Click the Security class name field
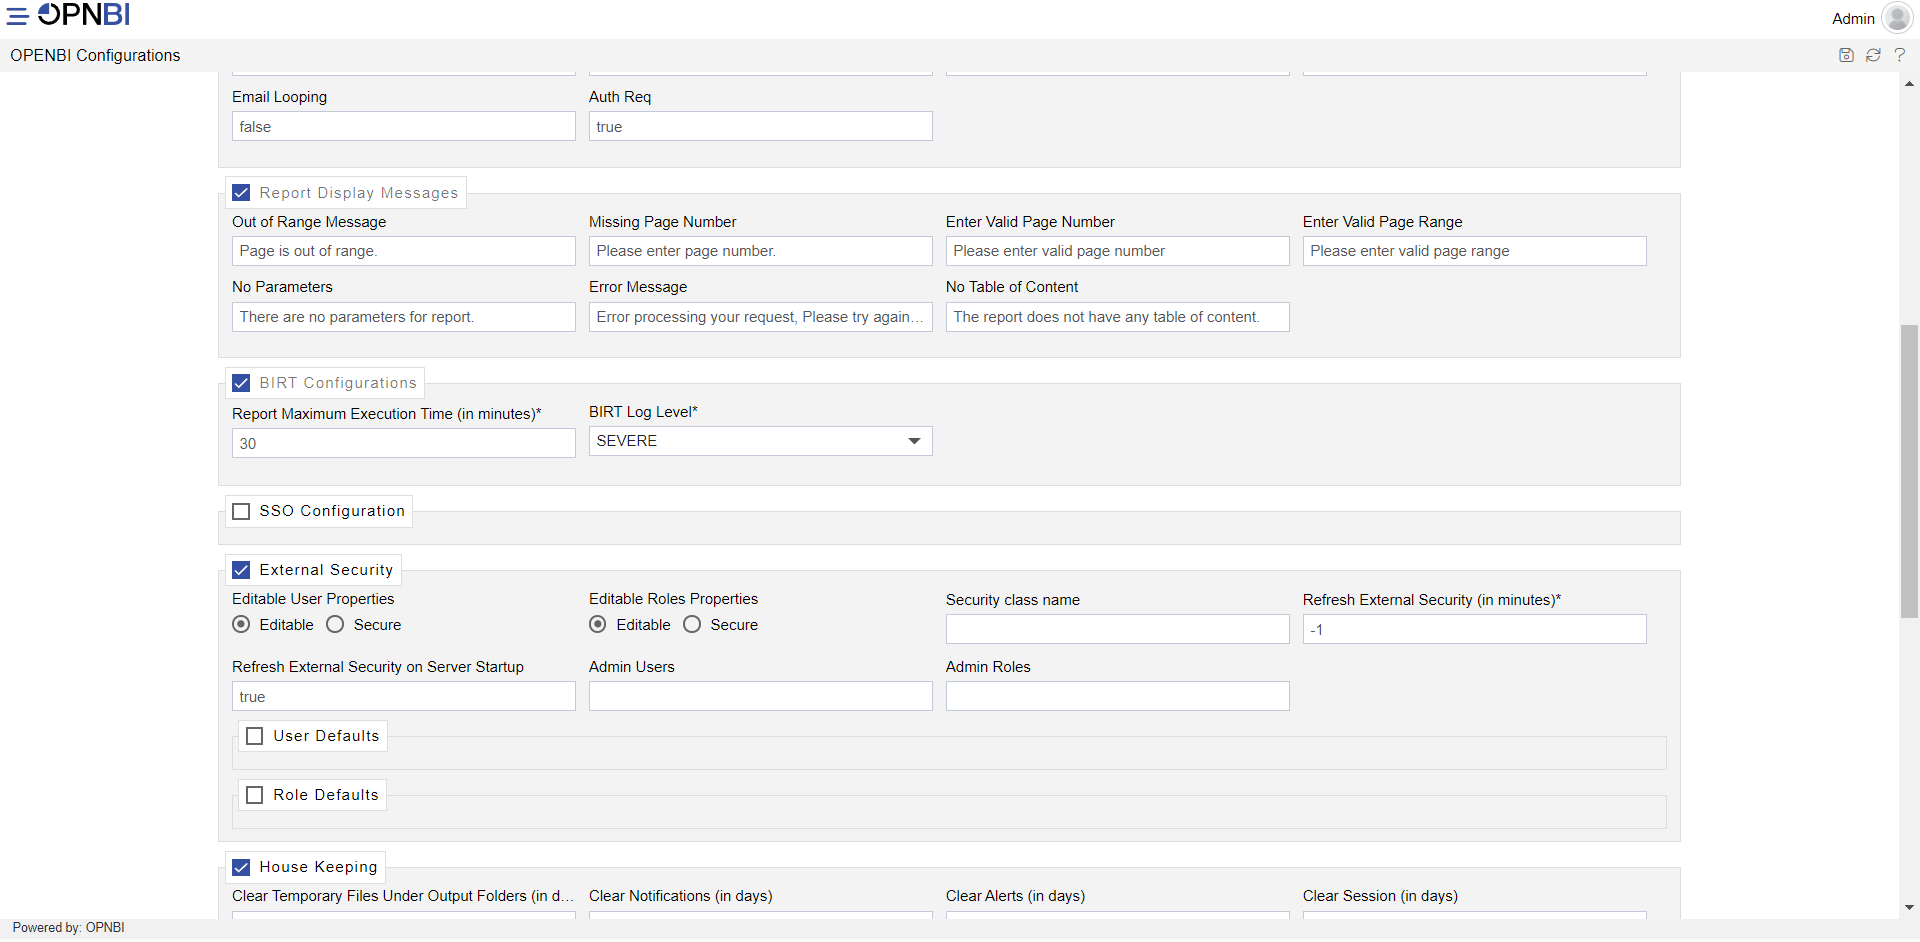The width and height of the screenshot is (1920, 942). tap(1117, 629)
